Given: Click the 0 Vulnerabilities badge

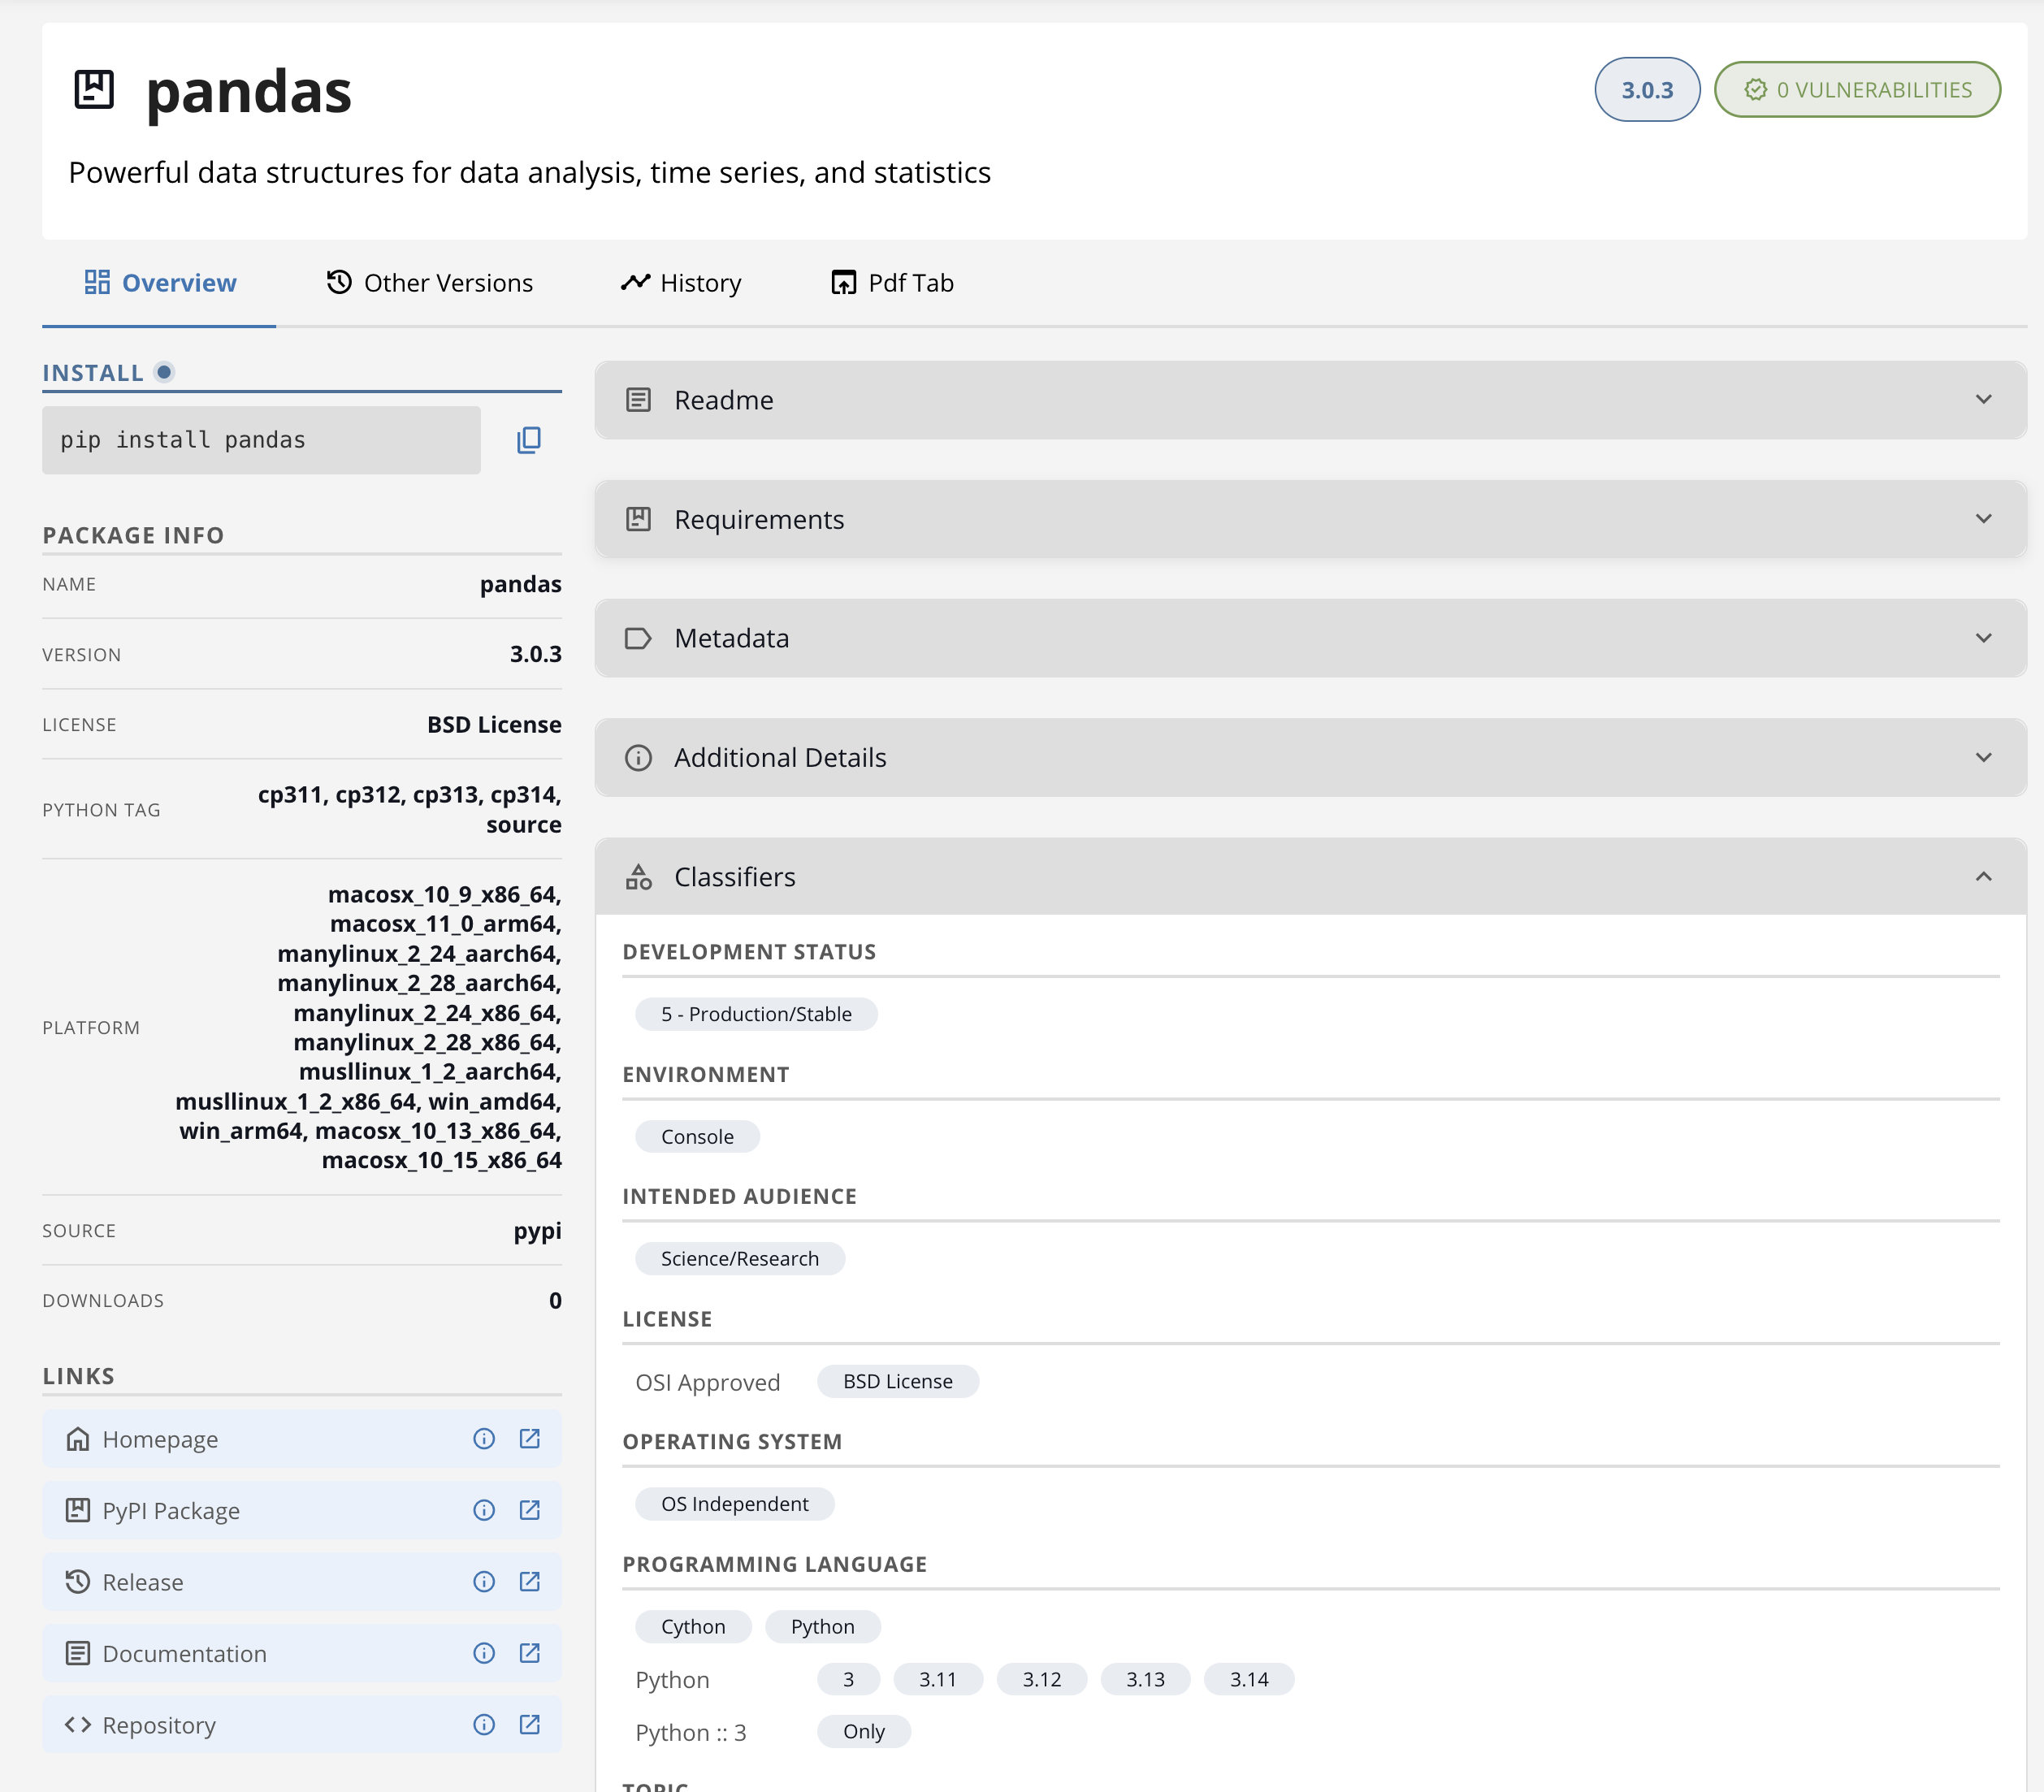Looking at the screenshot, I should [x=1857, y=90].
